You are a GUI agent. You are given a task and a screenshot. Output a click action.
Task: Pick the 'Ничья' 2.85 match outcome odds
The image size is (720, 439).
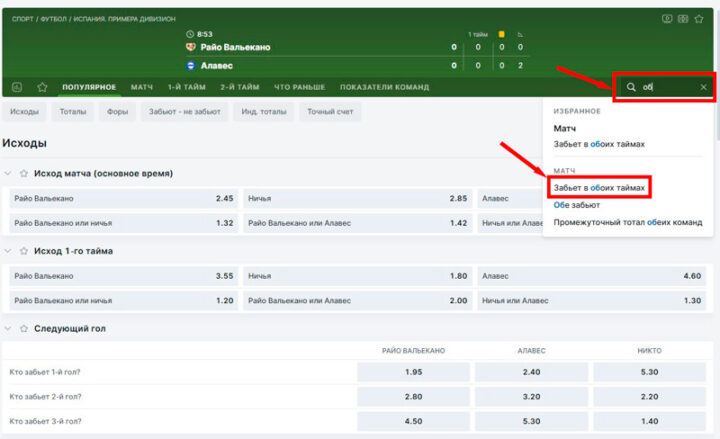[358, 198]
